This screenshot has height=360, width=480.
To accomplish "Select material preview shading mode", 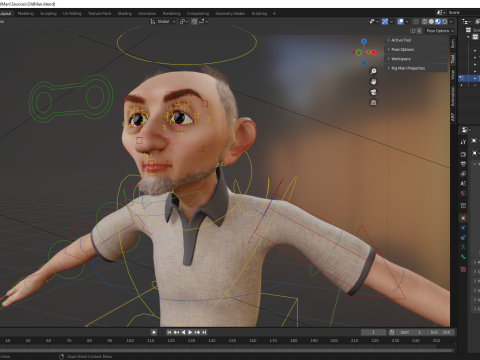I will click(x=438, y=22).
